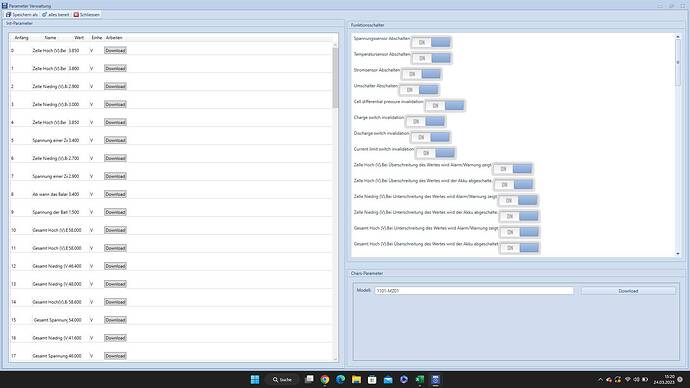Click the red Schliessen toolbar icon
Image resolution: width=690 pixels, height=388 pixels.
76,15
